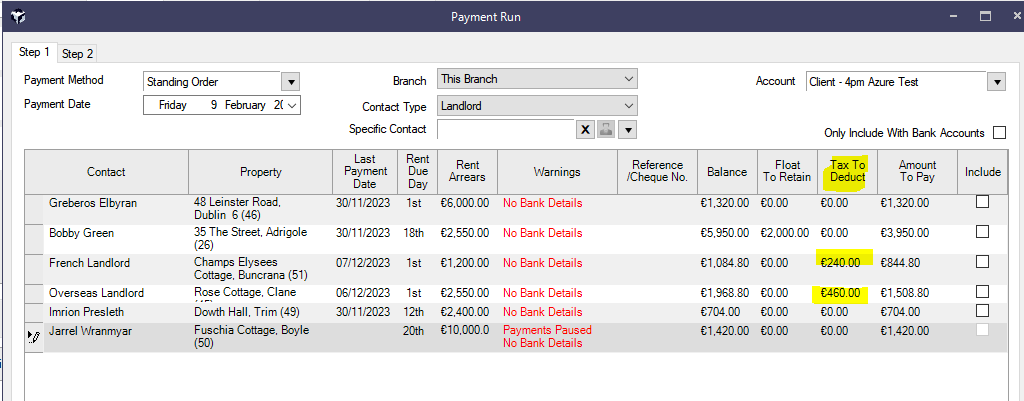Select the Step 1 tab
The width and height of the screenshot is (1024, 401).
(34, 52)
